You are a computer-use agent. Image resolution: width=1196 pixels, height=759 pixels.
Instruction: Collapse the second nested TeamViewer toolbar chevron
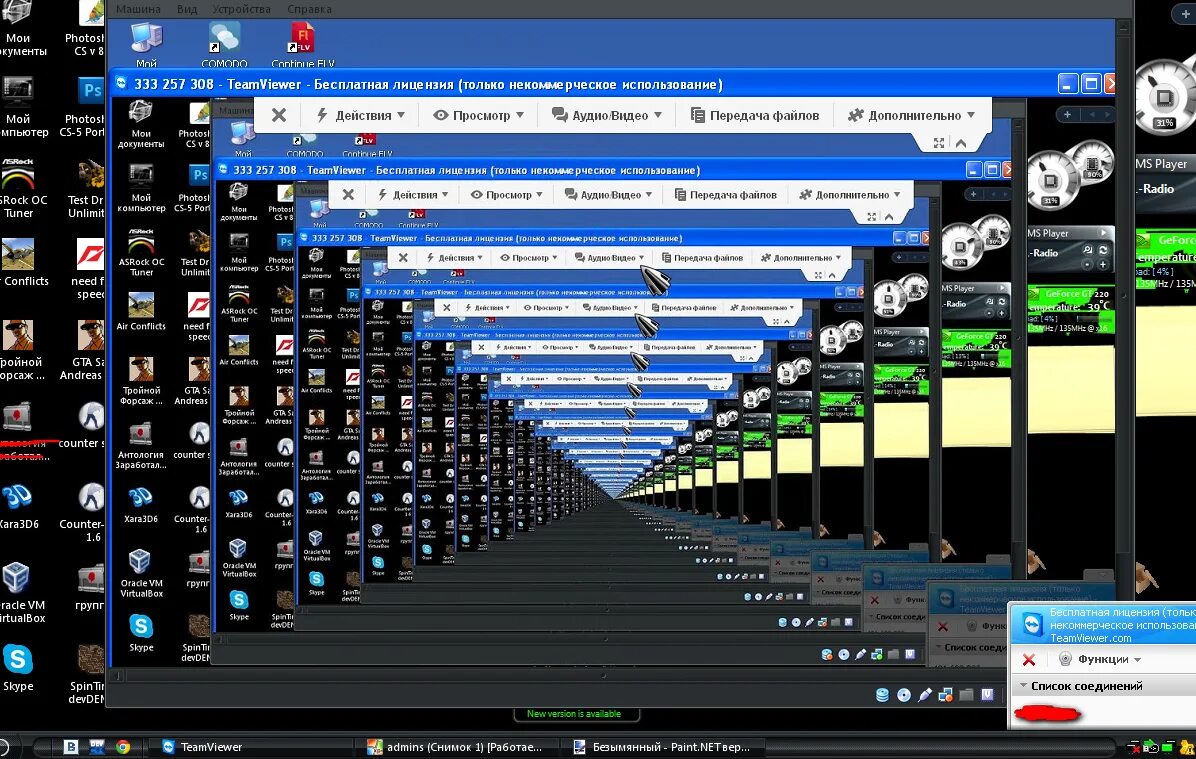(x=889, y=217)
